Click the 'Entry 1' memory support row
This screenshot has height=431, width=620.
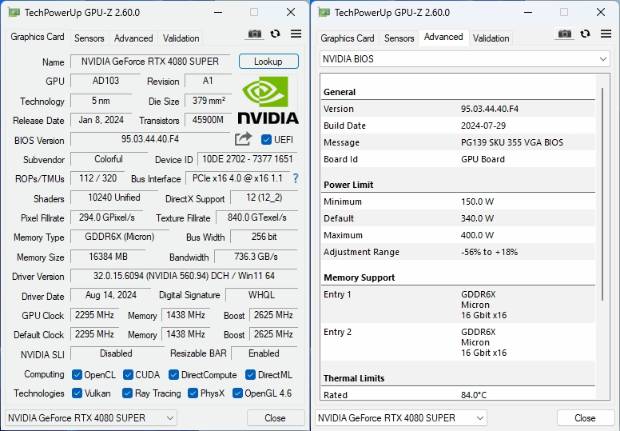pyautogui.click(x=458, y=305)
